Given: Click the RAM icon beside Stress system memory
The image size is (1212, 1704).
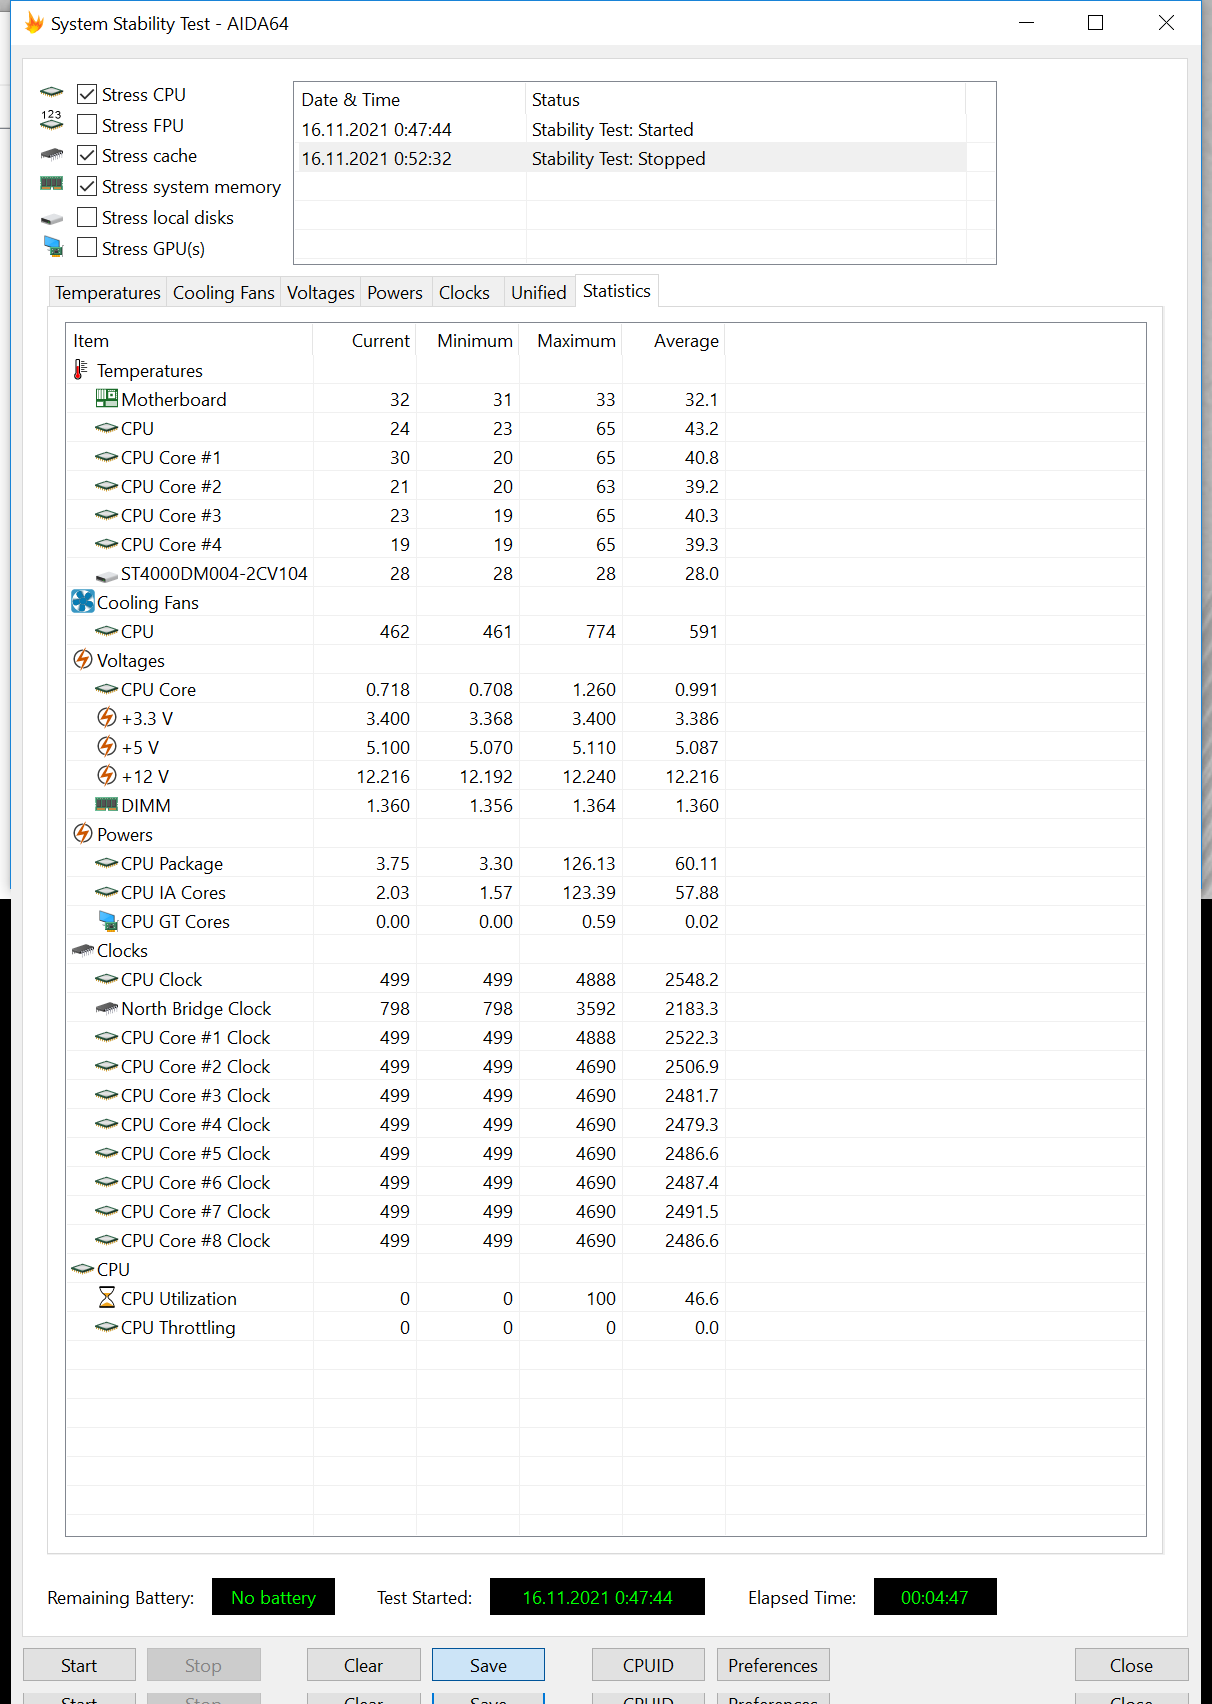Looking at the screenshot, I should (52, 184).
